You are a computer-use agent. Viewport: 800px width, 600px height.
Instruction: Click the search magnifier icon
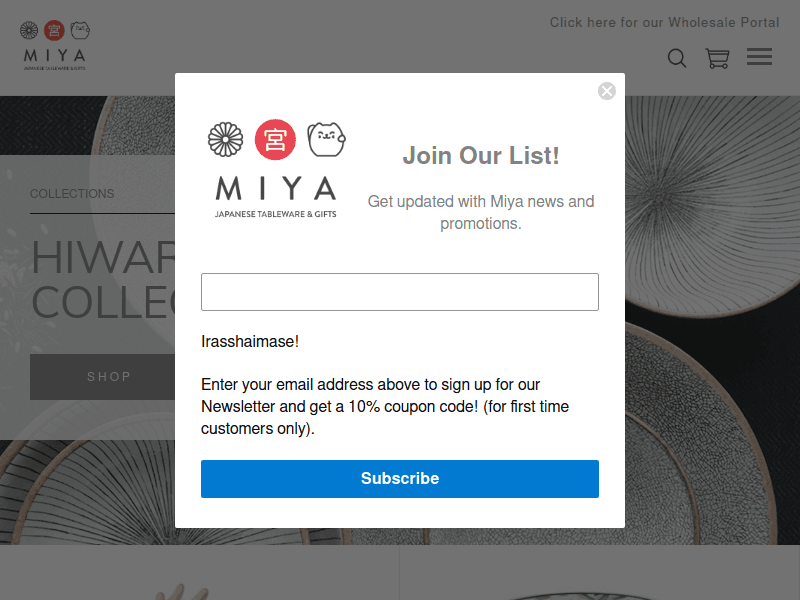click(x=677, y=58)
